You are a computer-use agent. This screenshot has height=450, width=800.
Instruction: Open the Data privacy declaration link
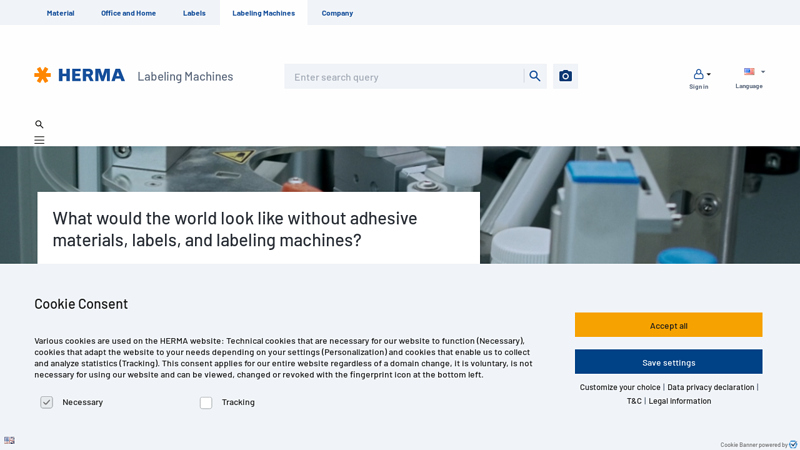[x=710, y=387]
